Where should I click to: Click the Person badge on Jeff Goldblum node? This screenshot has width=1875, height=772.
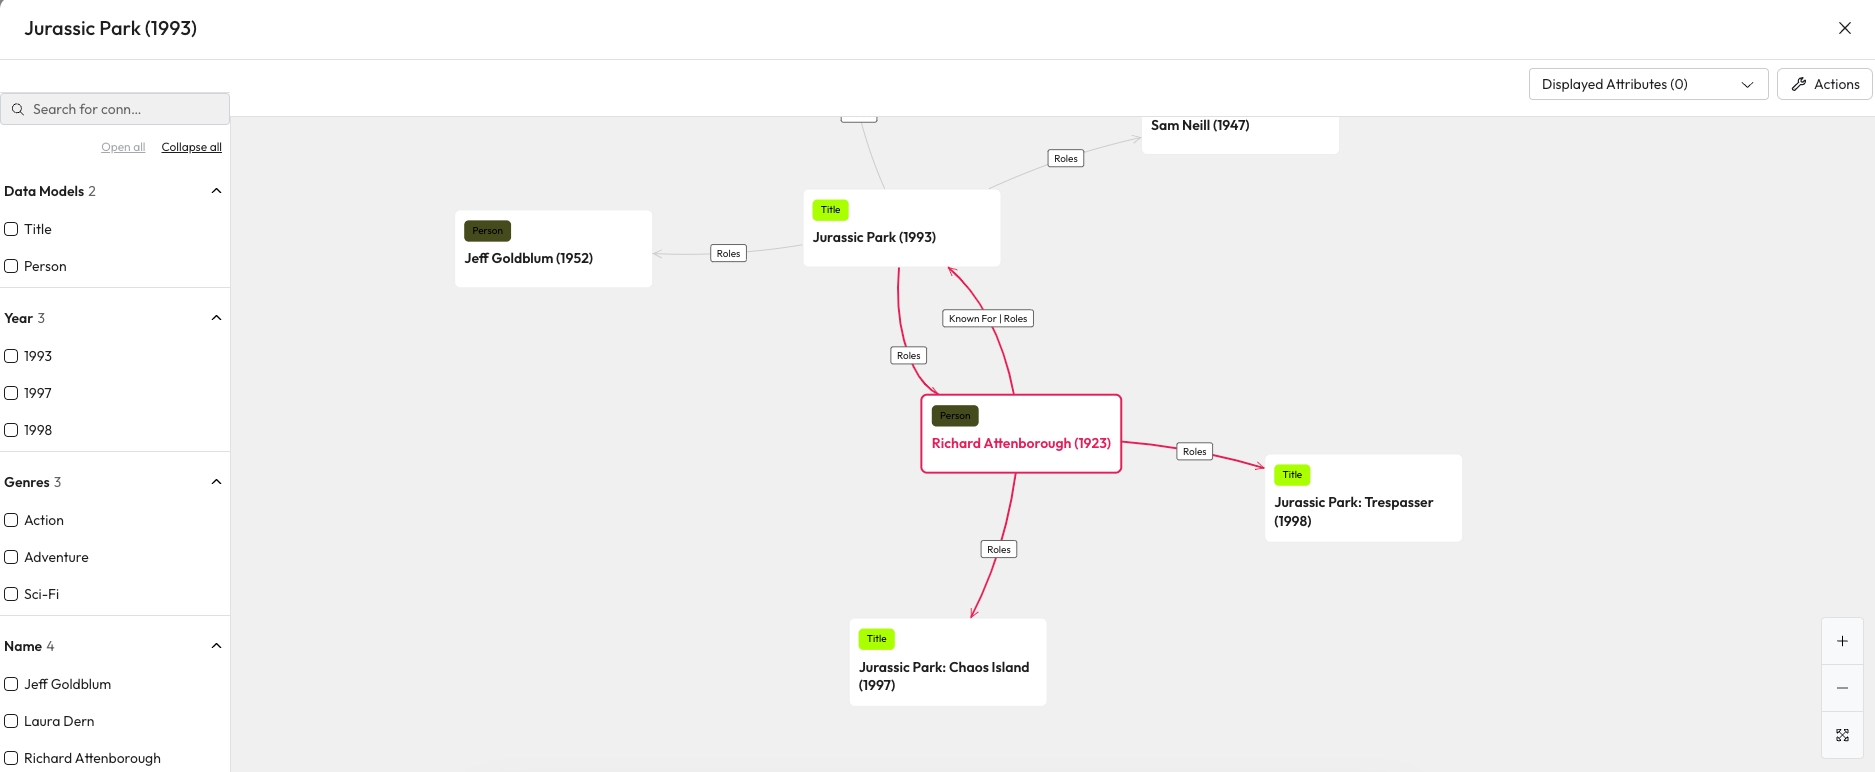[x=487, y=231]
